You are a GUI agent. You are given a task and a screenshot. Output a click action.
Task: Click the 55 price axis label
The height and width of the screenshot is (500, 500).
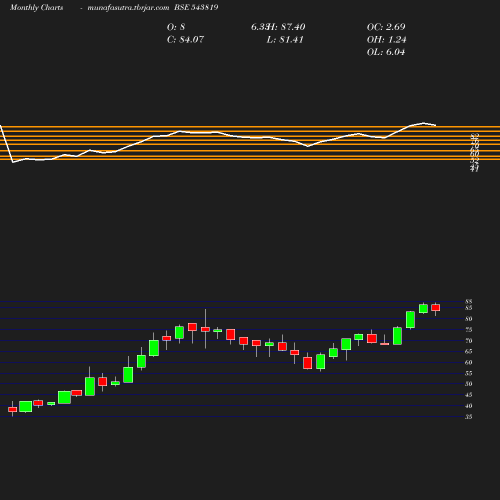pyautogui.click(x=469, y=373)
